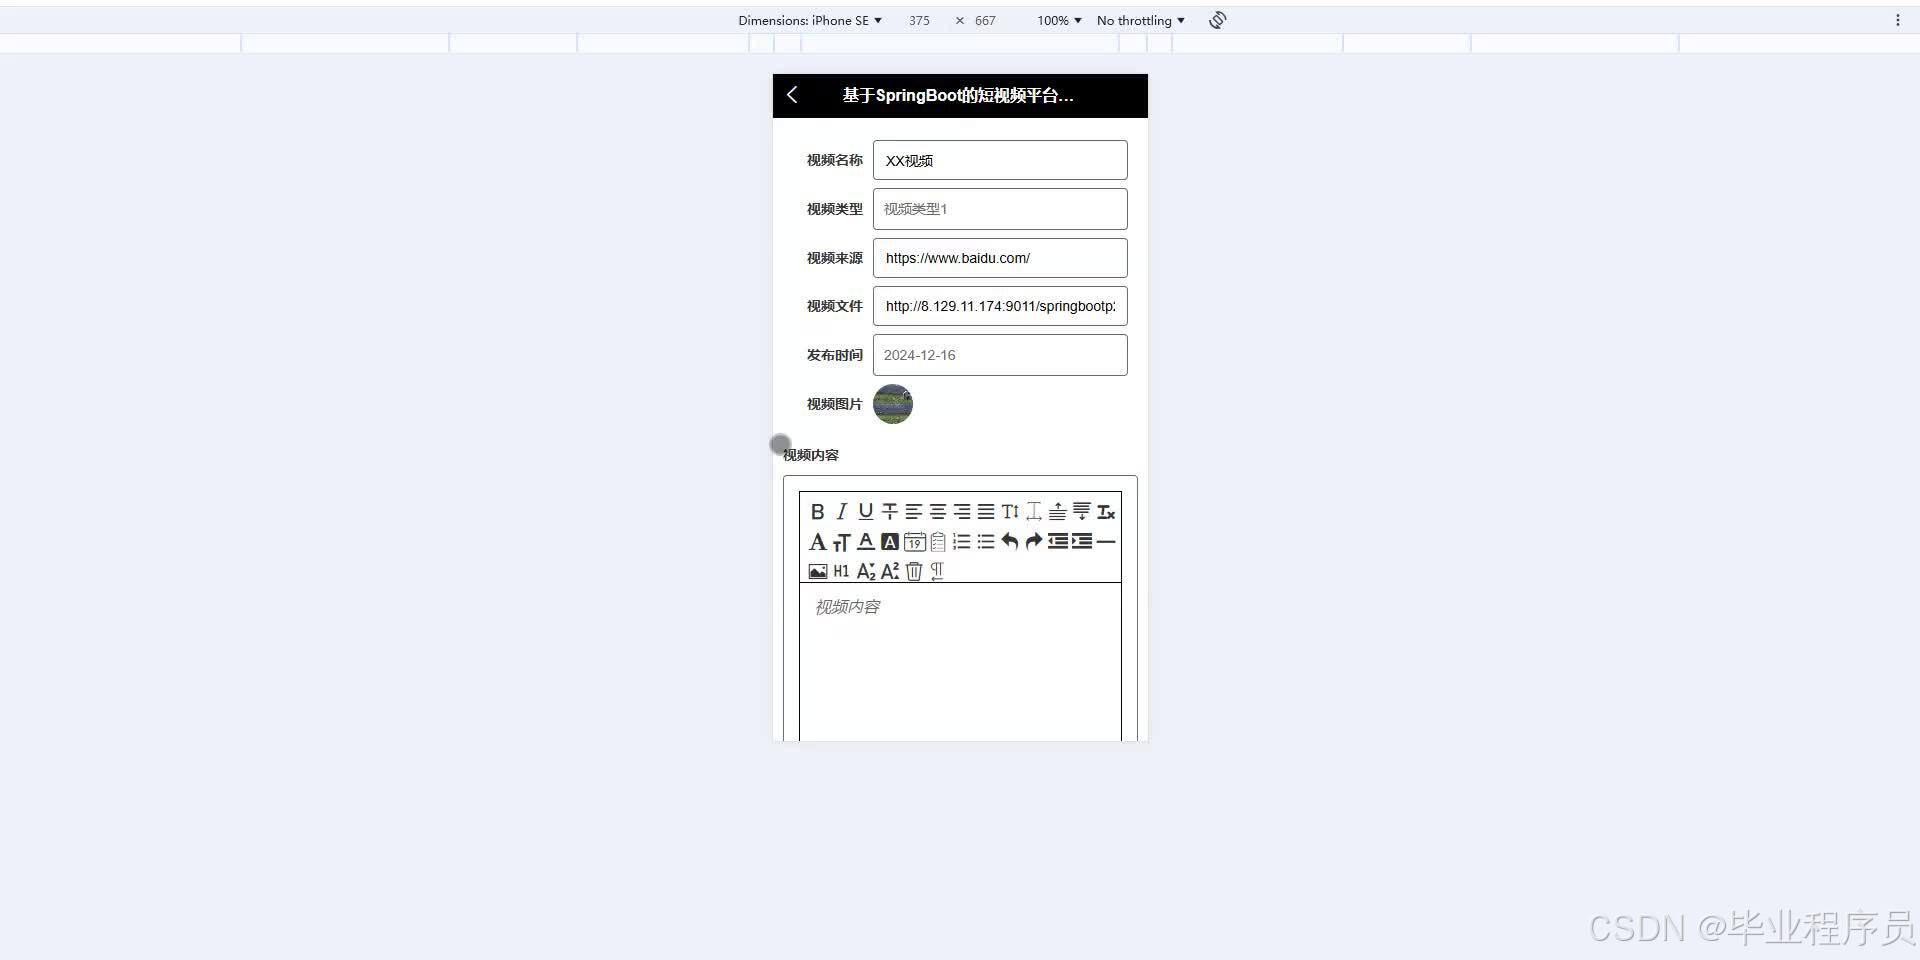This screenshot has width=1920, height=960.
Task: Undo the last editor action
Action: pyautogui.click(x=1009, y=542)
